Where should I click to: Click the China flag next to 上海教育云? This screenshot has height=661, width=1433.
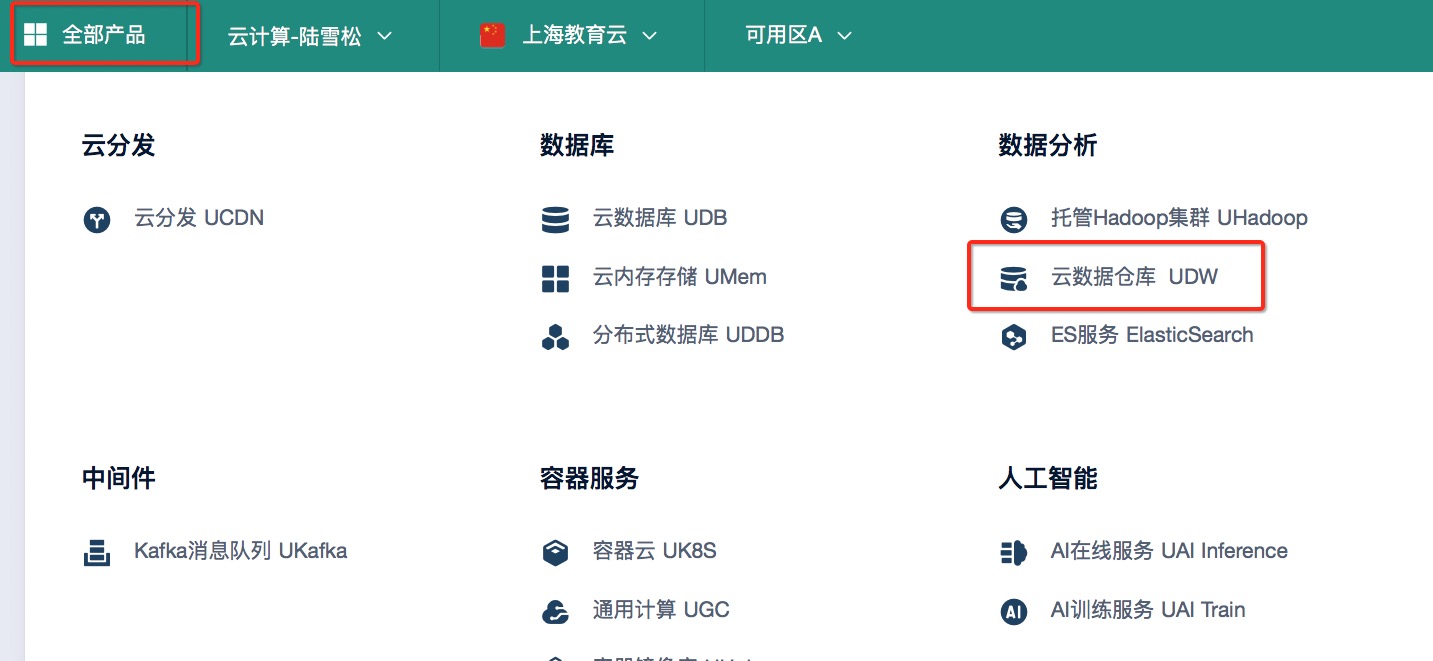click(x=492, y=36)
